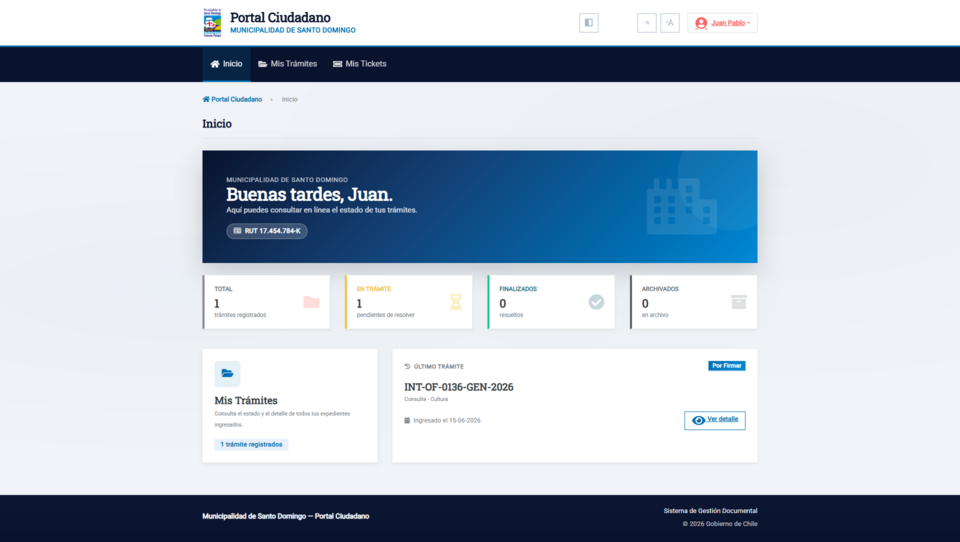The image size is (960, 542).
Task: Click the open folder icon above Mis Trámites
Action: tap(227, 374)
